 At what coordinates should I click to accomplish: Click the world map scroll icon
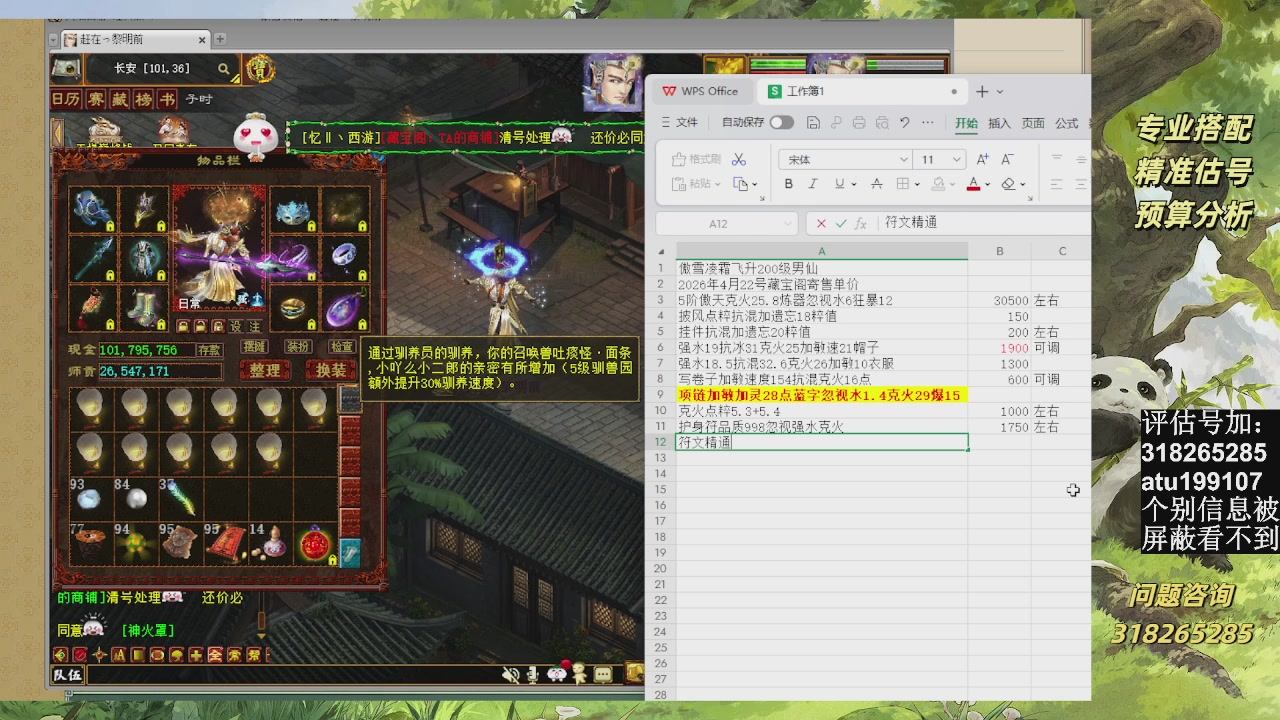coord(66,69)
